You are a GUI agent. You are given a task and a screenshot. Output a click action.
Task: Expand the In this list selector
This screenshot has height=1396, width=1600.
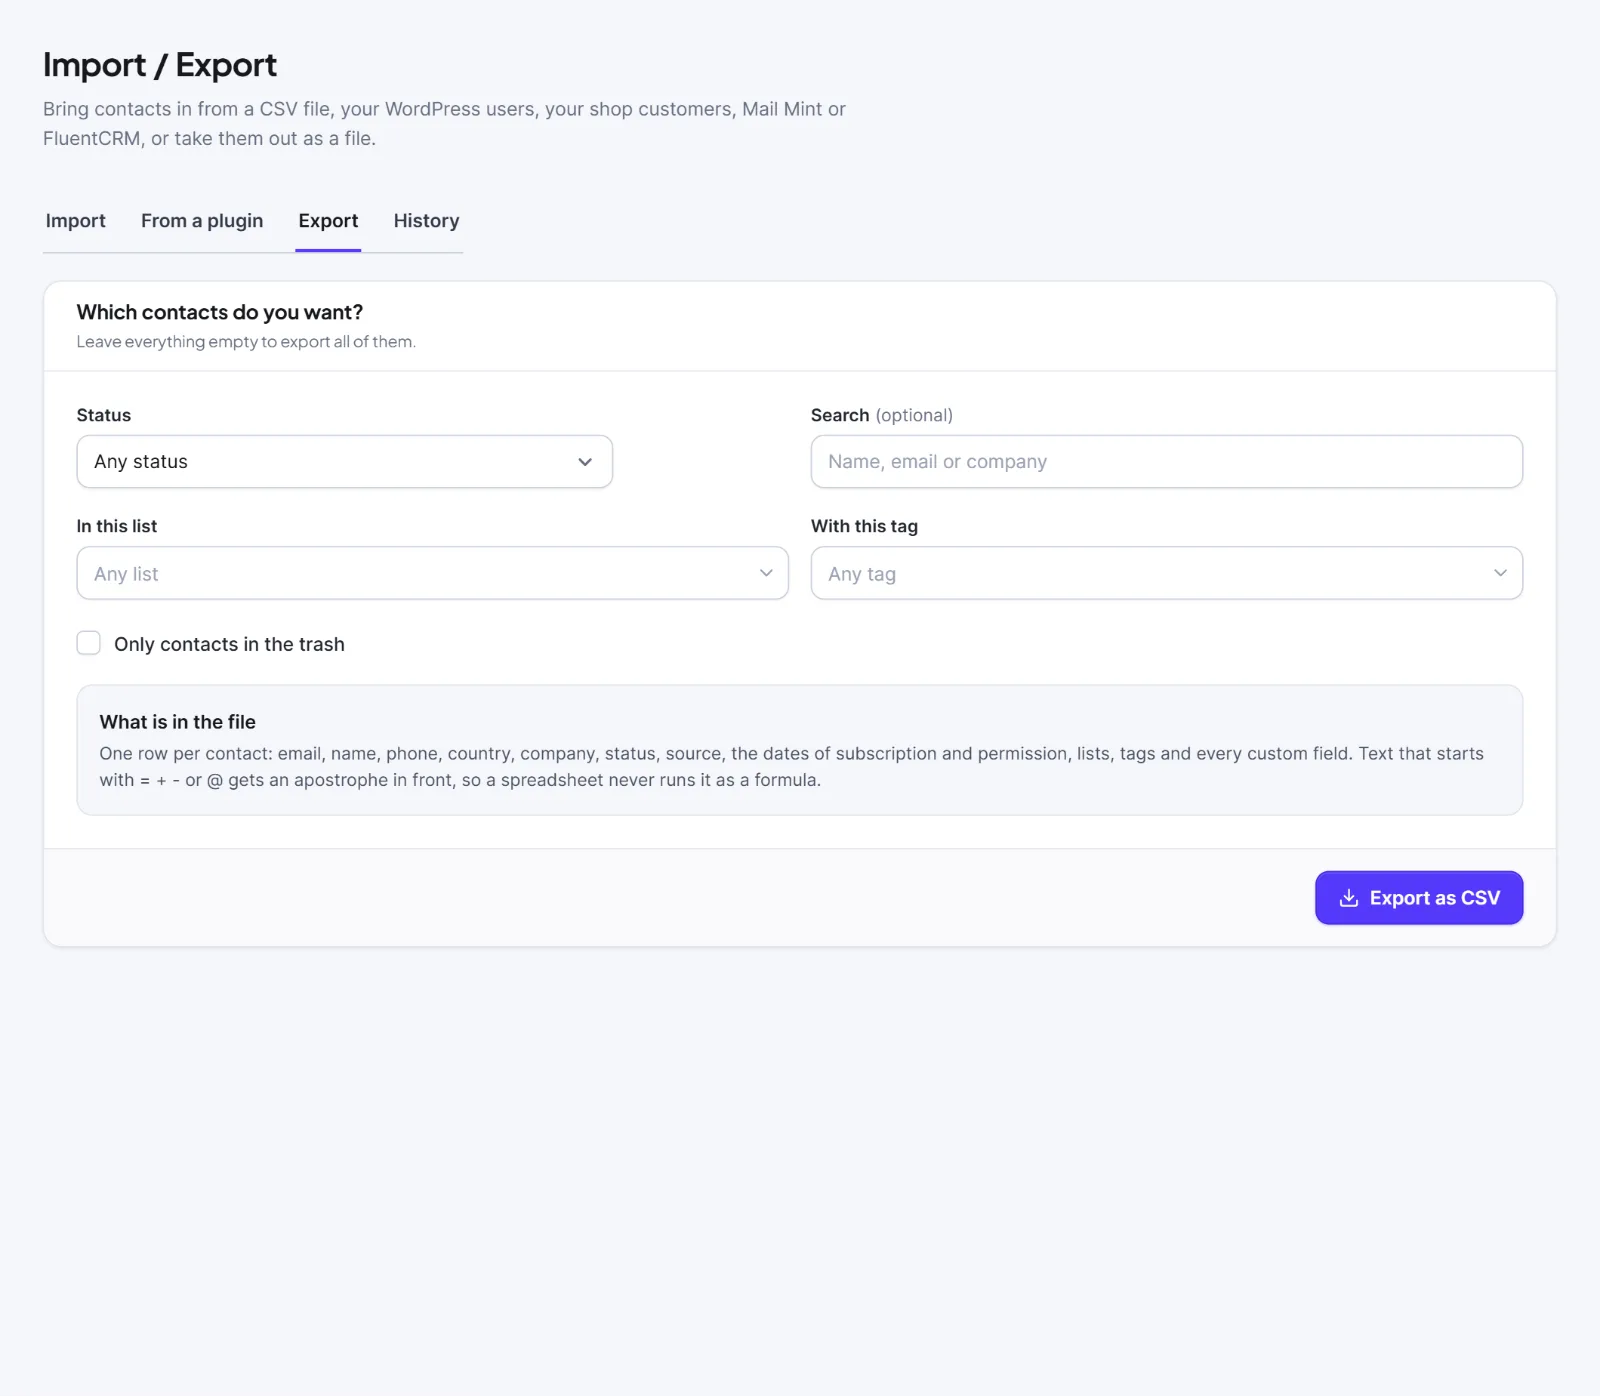click(433, 573)
